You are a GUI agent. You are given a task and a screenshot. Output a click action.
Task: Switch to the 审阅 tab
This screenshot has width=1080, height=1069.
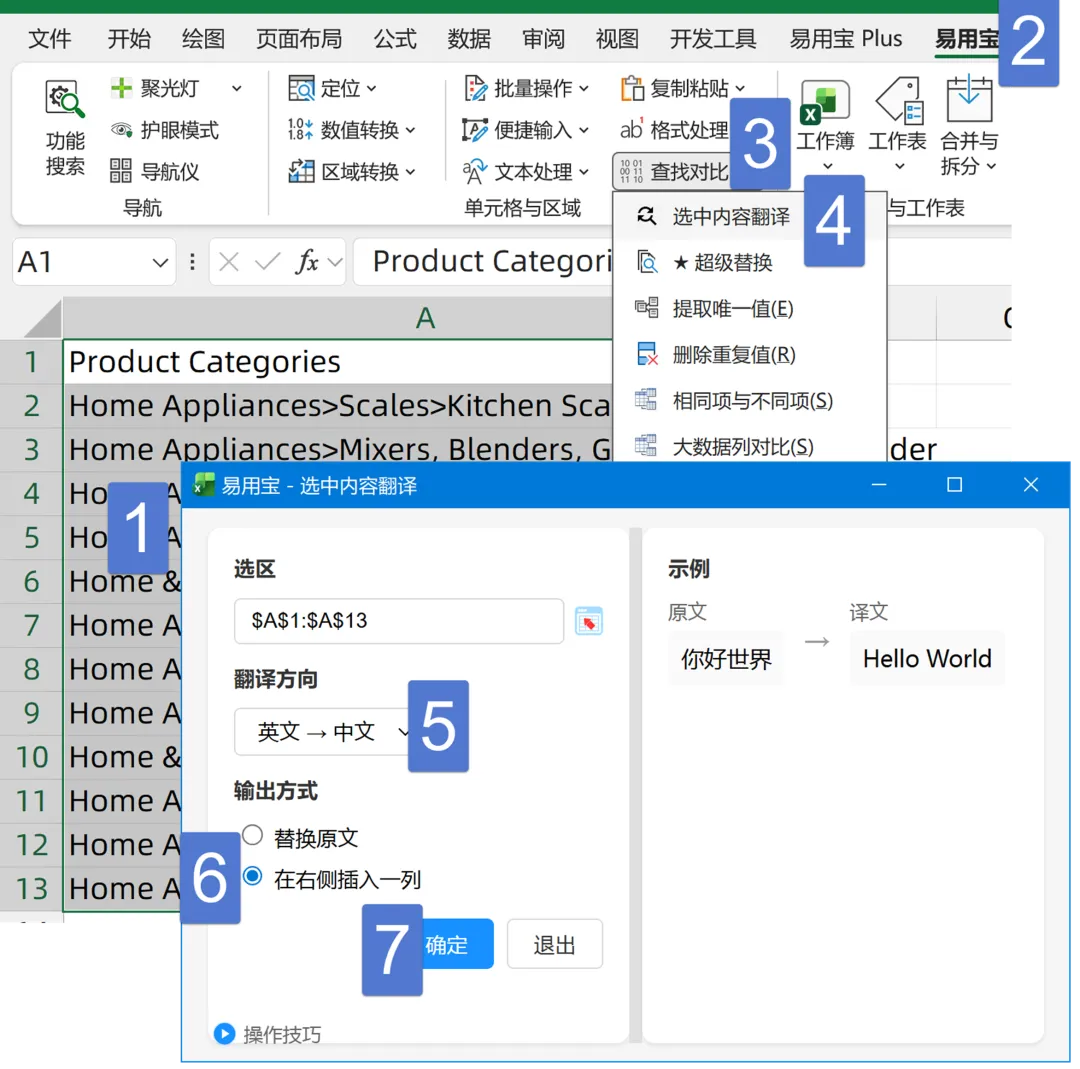(x=543, y=39)
